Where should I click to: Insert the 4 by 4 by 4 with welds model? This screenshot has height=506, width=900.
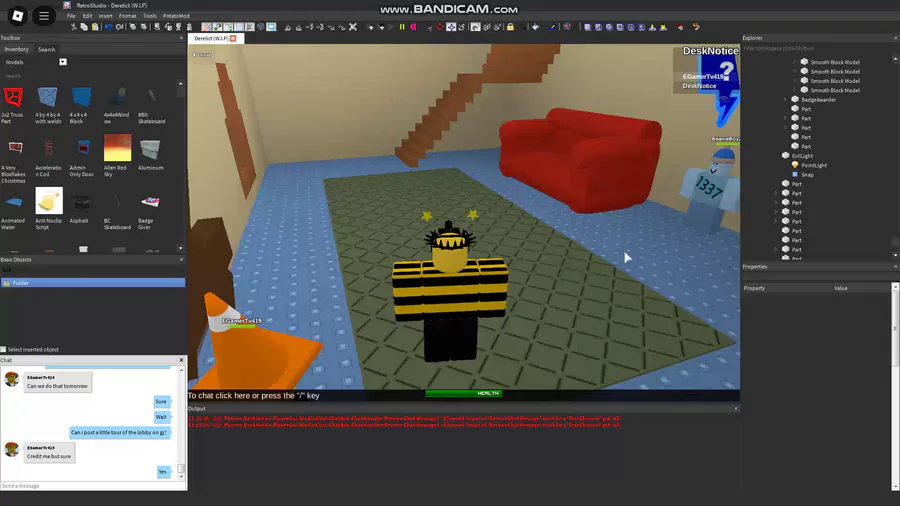tap(48, 105)
